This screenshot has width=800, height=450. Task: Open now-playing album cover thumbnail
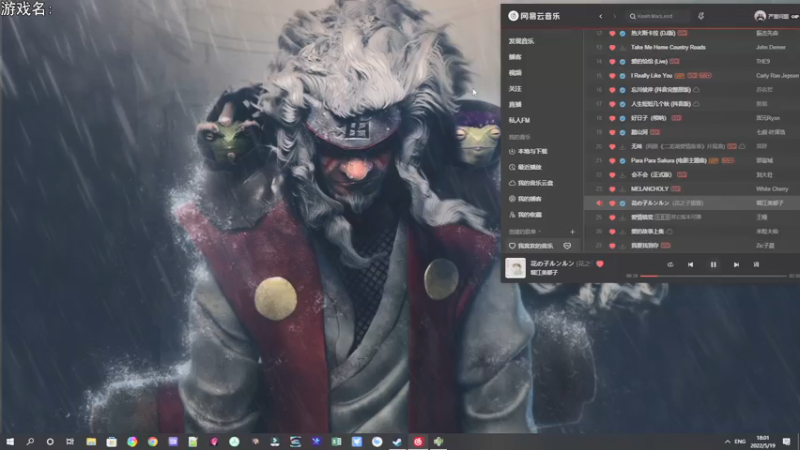(x=515, y=268)
